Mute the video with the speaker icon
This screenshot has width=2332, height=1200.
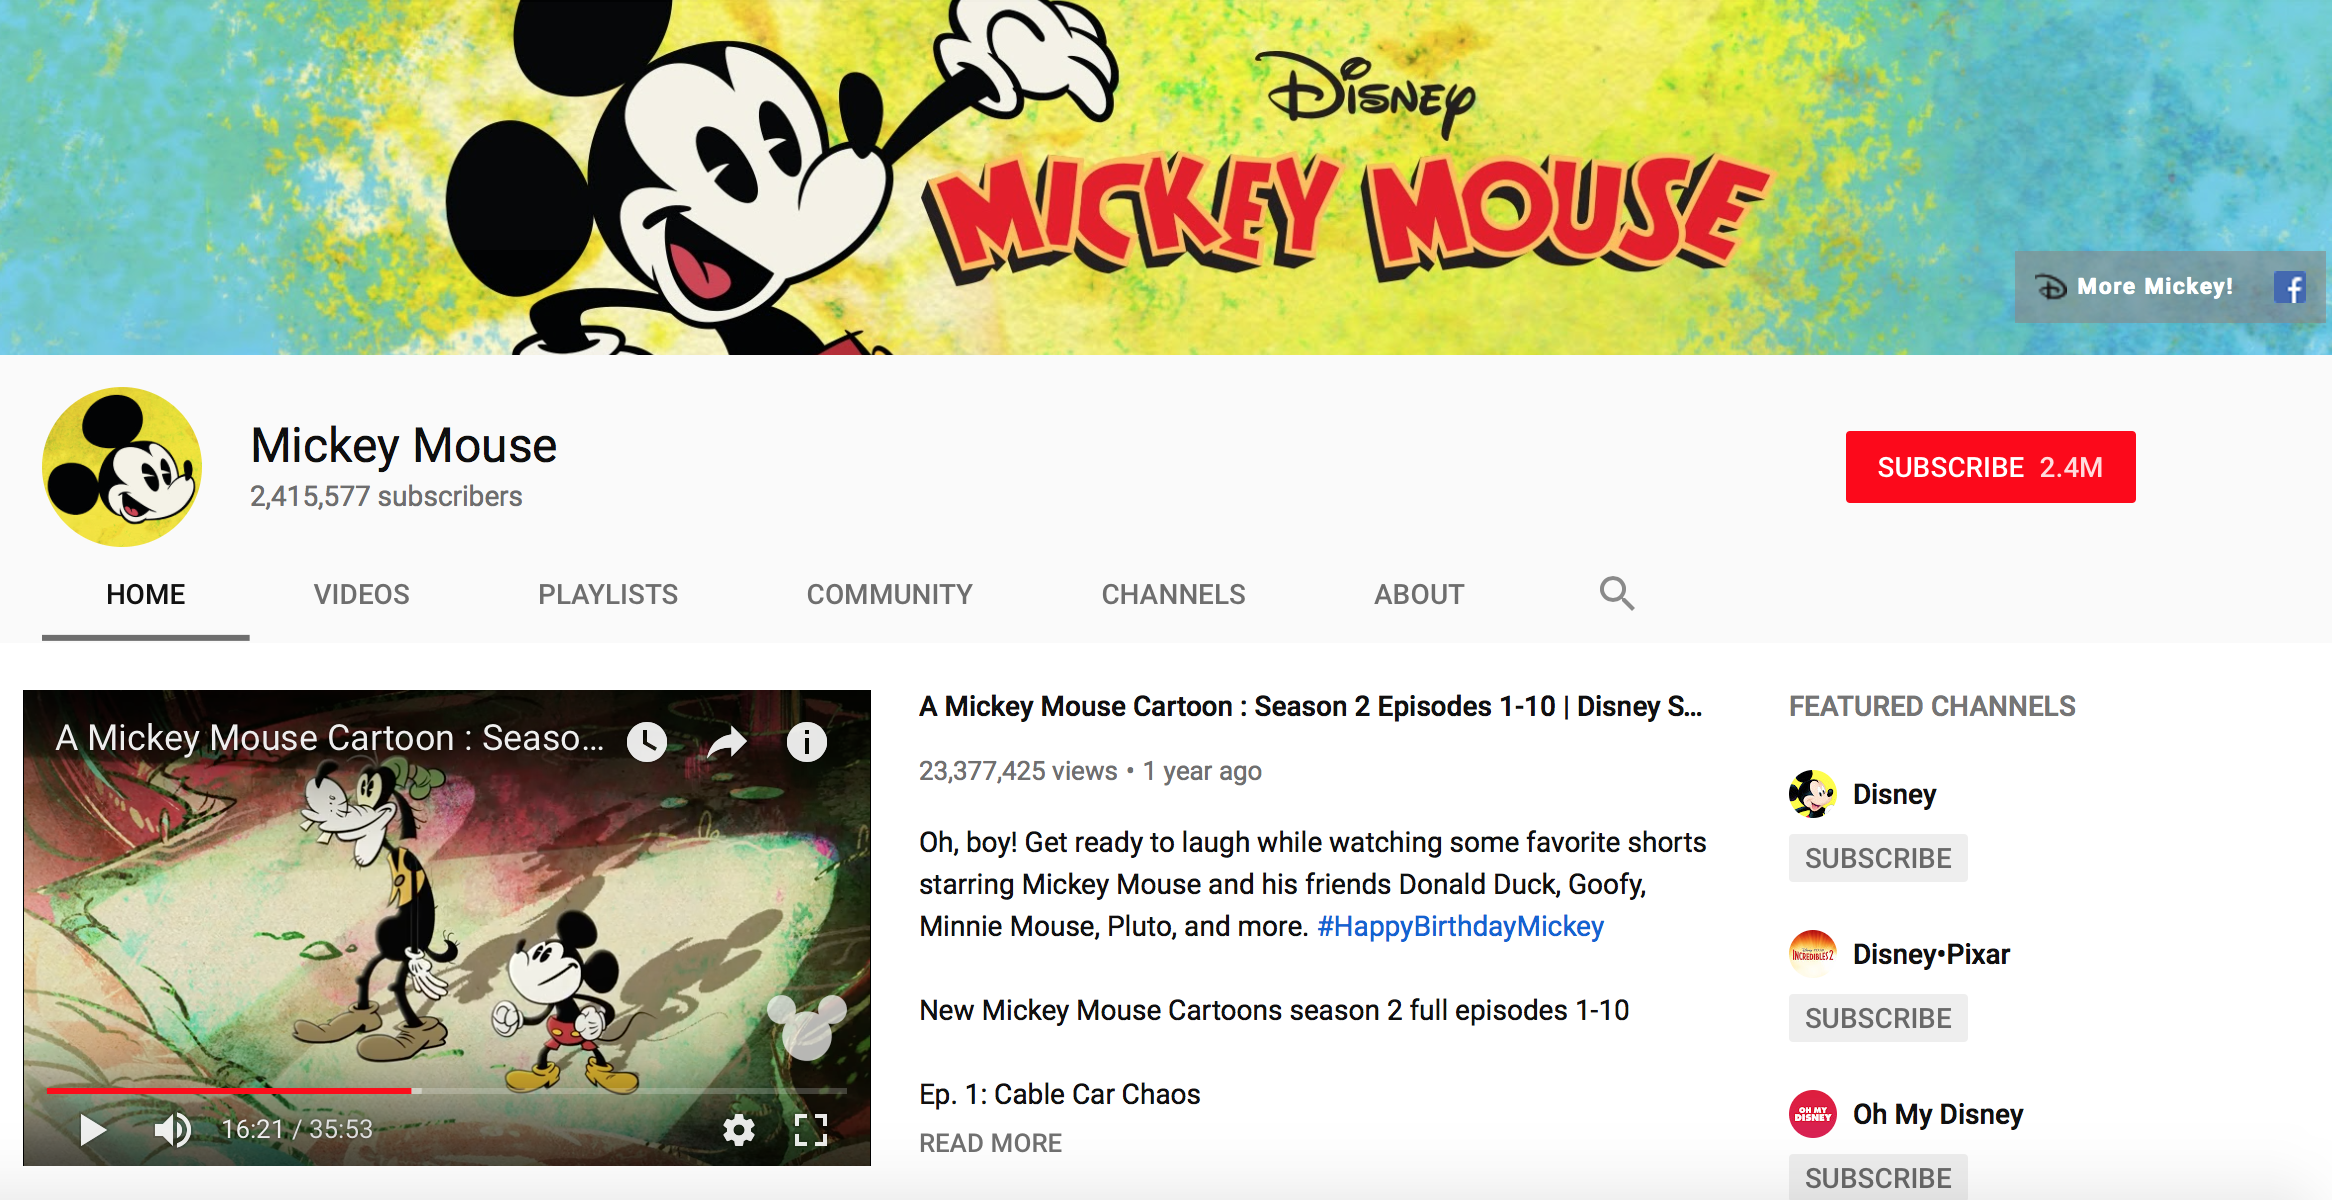click(x=172, y=1130)
